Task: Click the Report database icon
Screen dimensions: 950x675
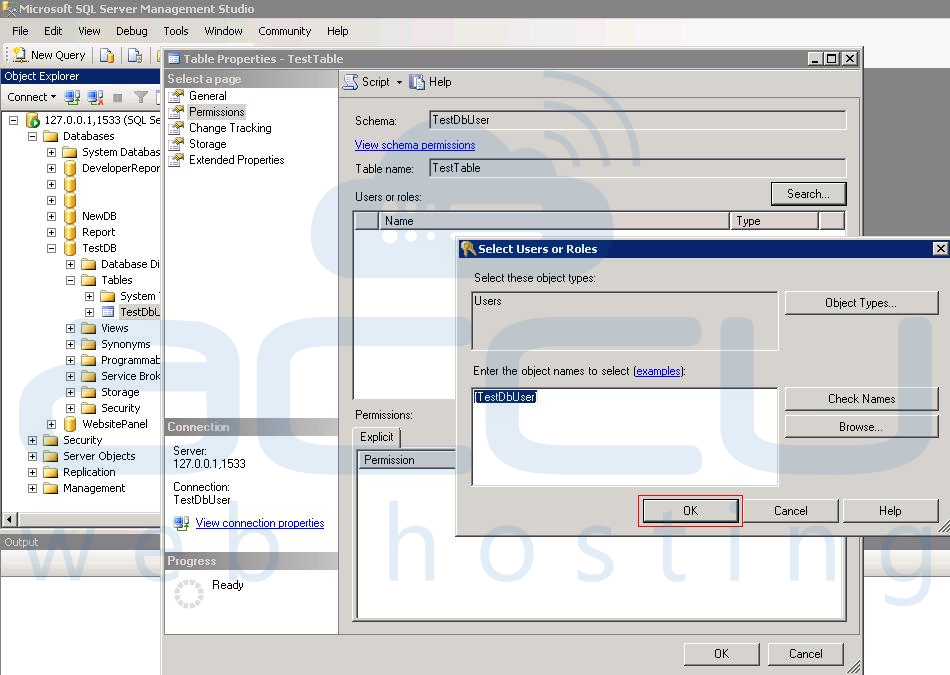Action: 70,232
